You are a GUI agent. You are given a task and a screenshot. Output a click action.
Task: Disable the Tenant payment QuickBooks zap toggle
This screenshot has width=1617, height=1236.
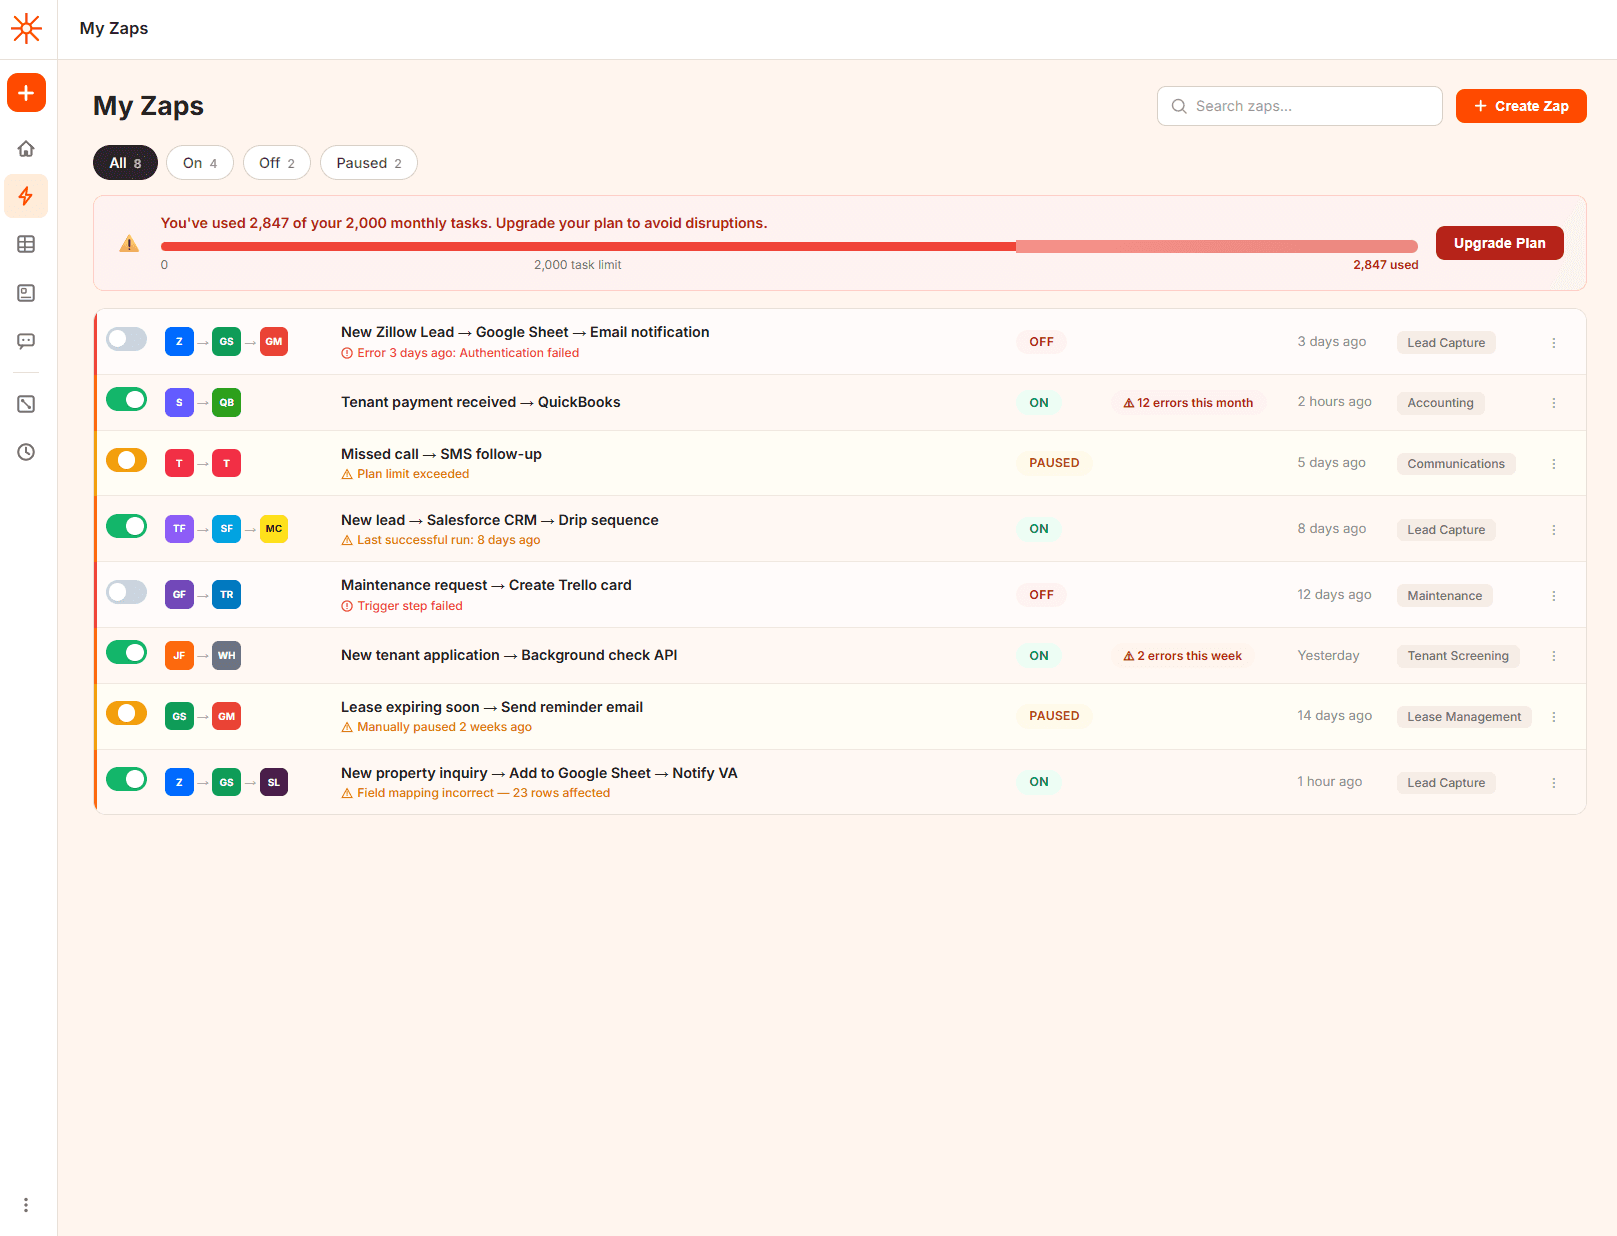pyautogui.click(x=126, y=399)
